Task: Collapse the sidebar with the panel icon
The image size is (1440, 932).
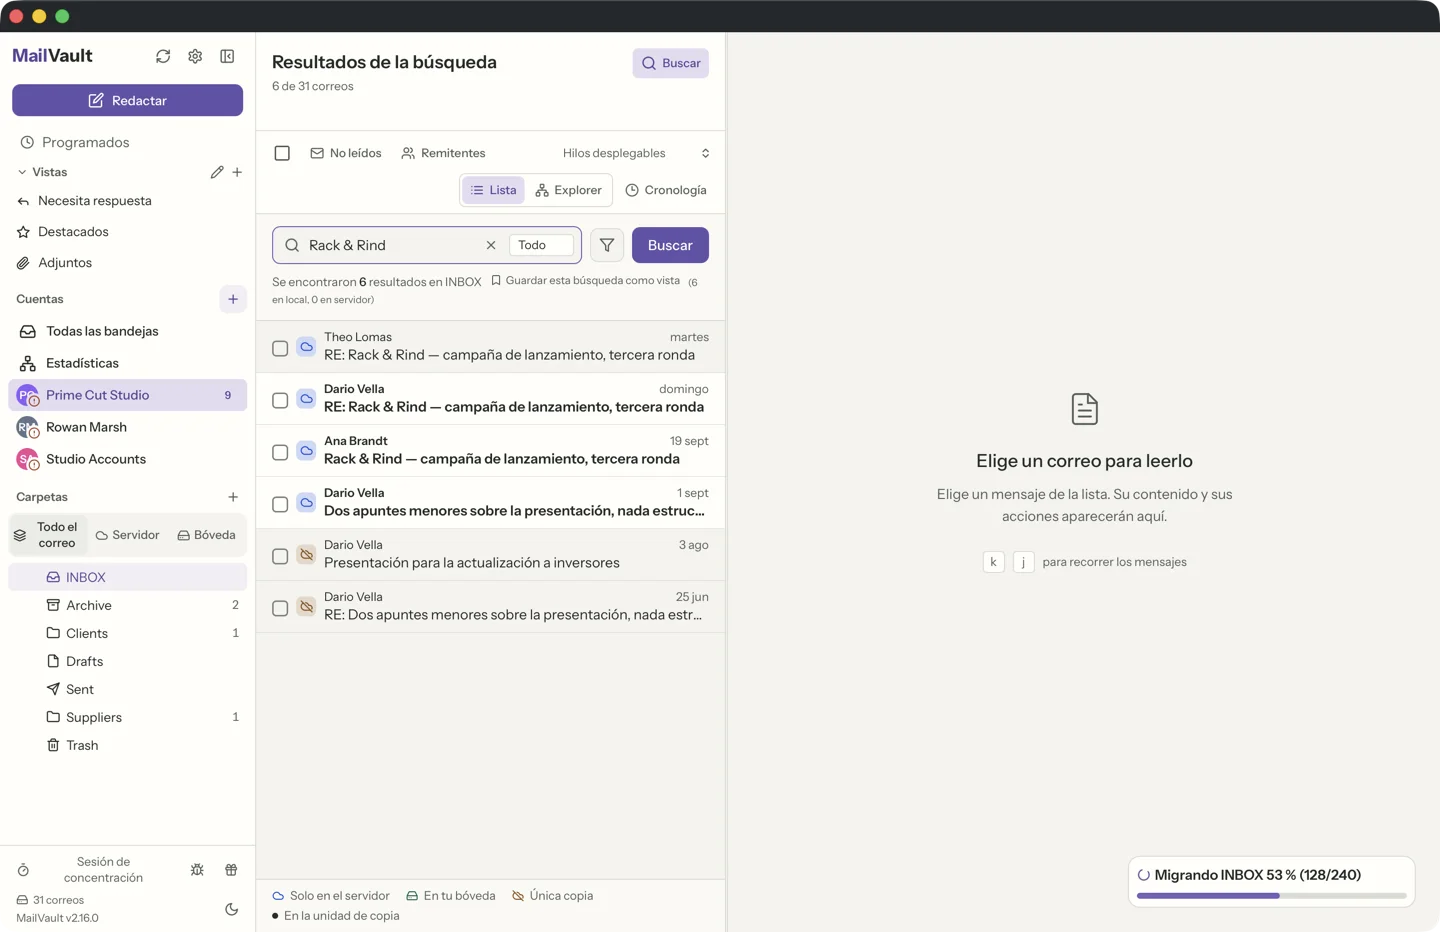Action: (227, 56)
